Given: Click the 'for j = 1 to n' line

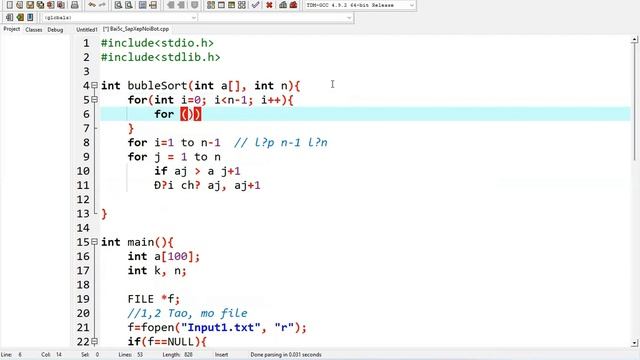Looking at the screenshot, I should pyautogui.click(x=174, y=157).
